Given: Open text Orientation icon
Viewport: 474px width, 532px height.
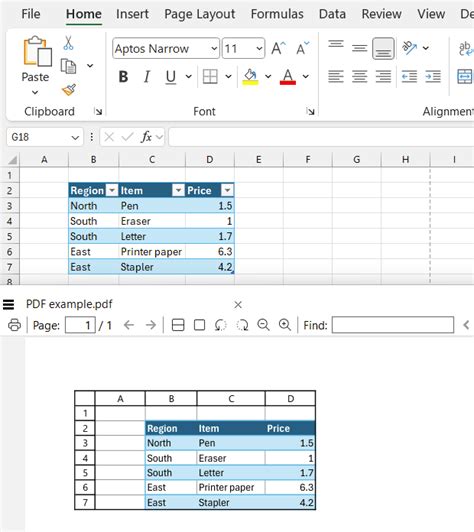Looking at the screenshot, I should pyautogui.click(x=410, y=48).
